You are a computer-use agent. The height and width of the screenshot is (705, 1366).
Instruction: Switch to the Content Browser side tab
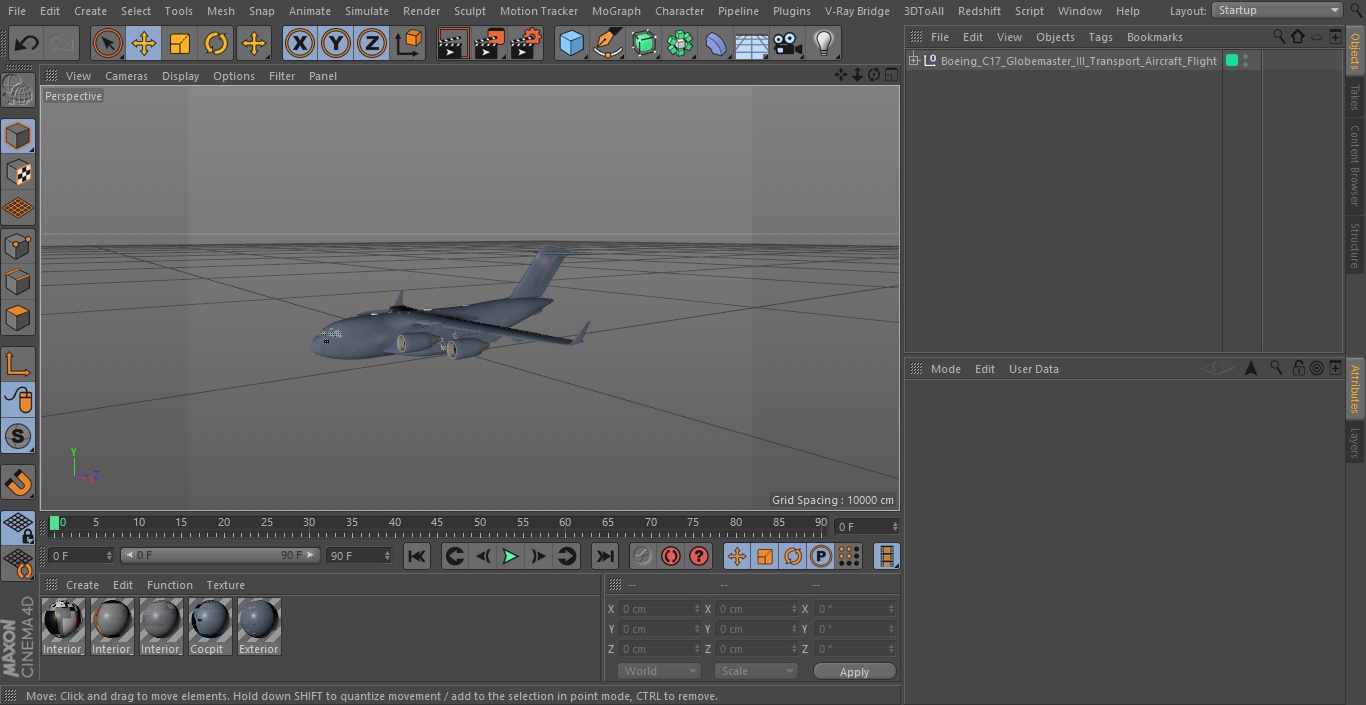1355,165
